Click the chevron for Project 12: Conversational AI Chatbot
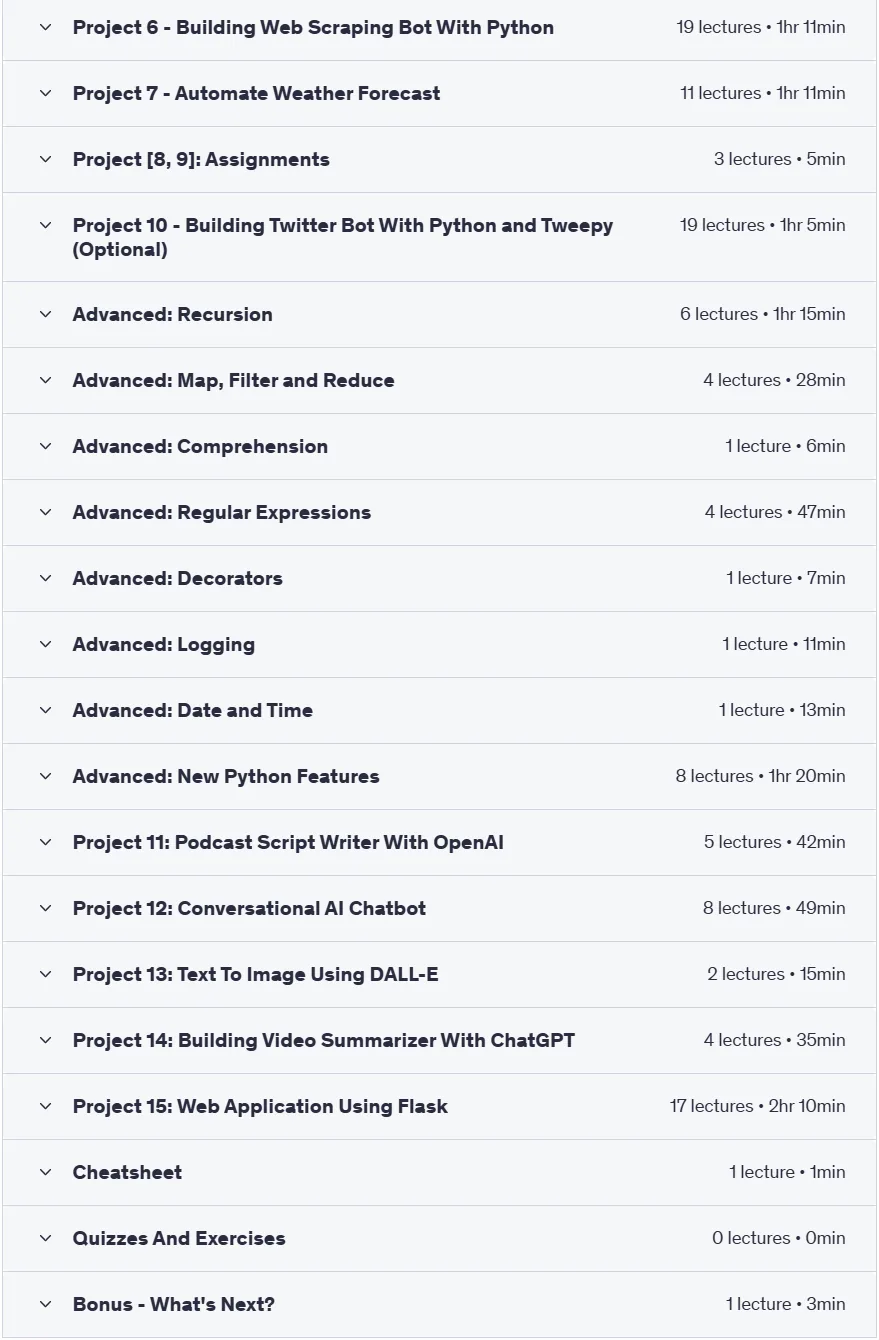The height and width of the screenshot is (1340, 879). point(45,909)
